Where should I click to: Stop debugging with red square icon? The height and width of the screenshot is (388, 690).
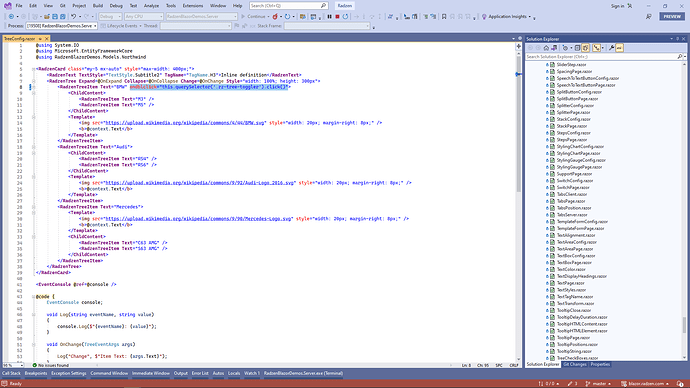[x=337, y=16]
